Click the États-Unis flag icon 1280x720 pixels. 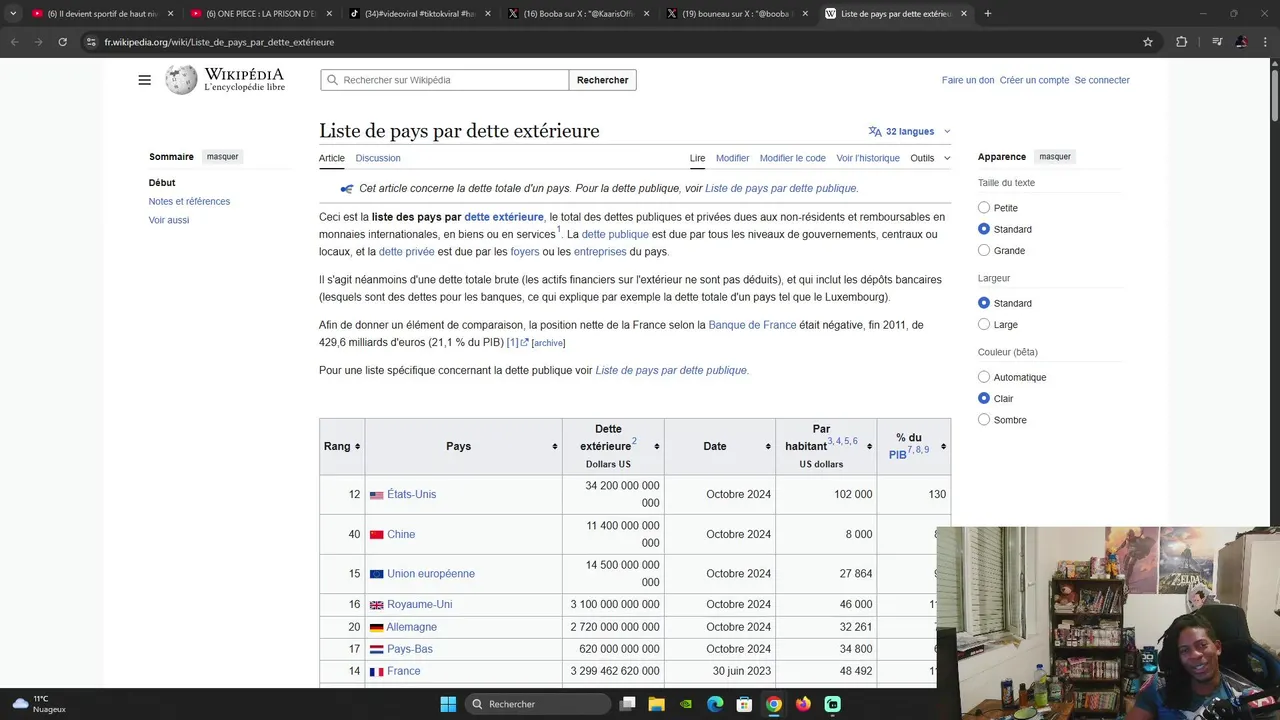pos(377,495)
